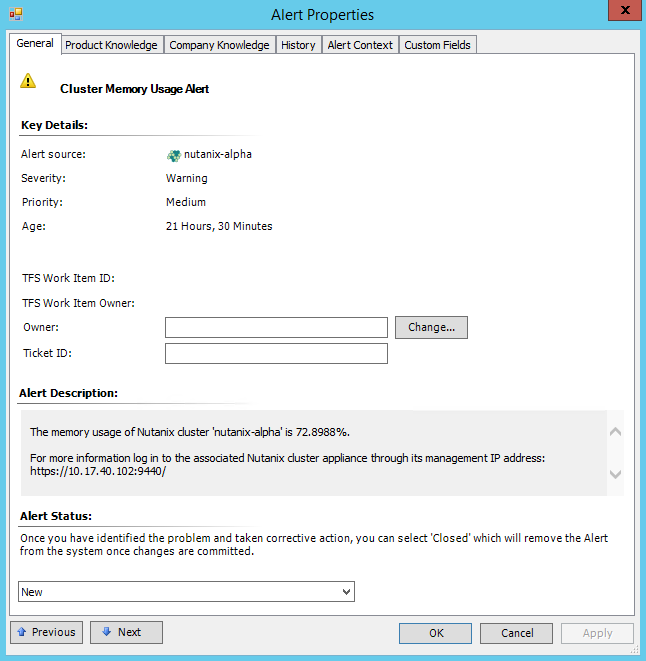Select the General tab
The width and height of the screenshot is (646, 661).
pyautogui.click(x=35, y=43)
